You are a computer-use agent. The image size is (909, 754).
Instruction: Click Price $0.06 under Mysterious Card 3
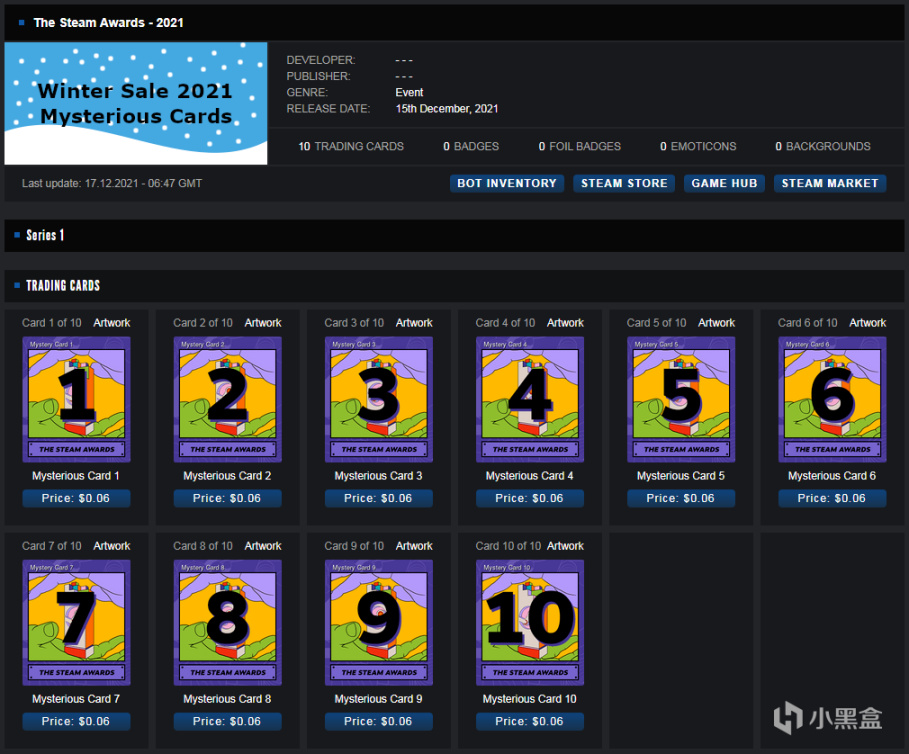pos(379,498)
